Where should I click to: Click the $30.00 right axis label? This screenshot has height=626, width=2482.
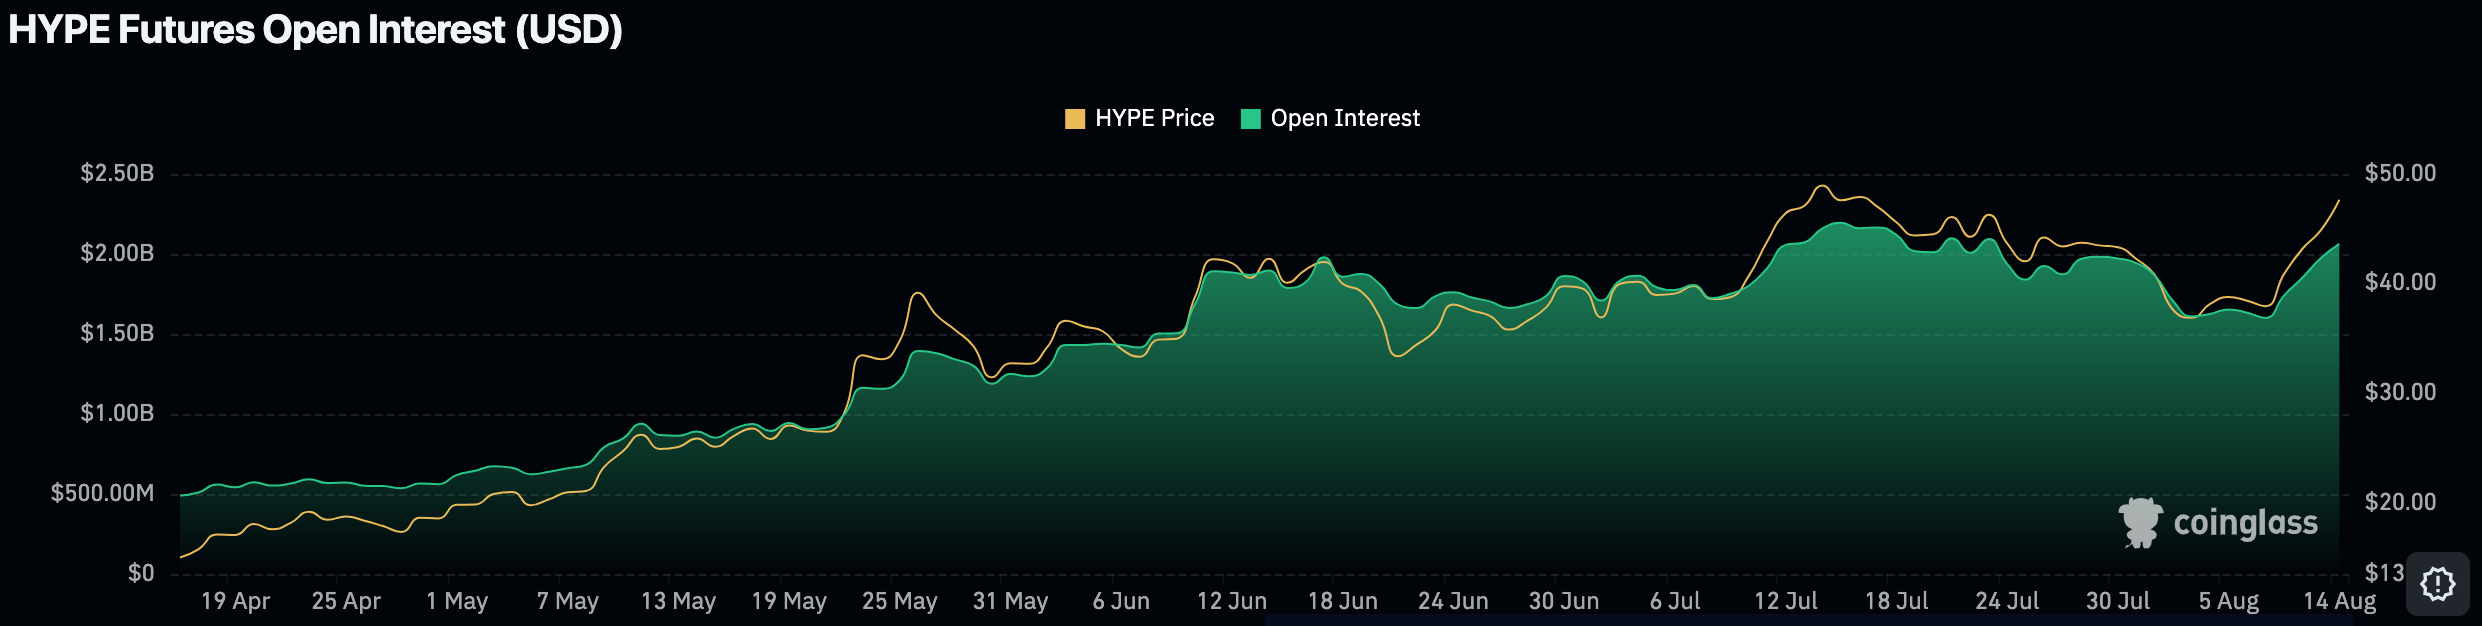coord(2400,392)
